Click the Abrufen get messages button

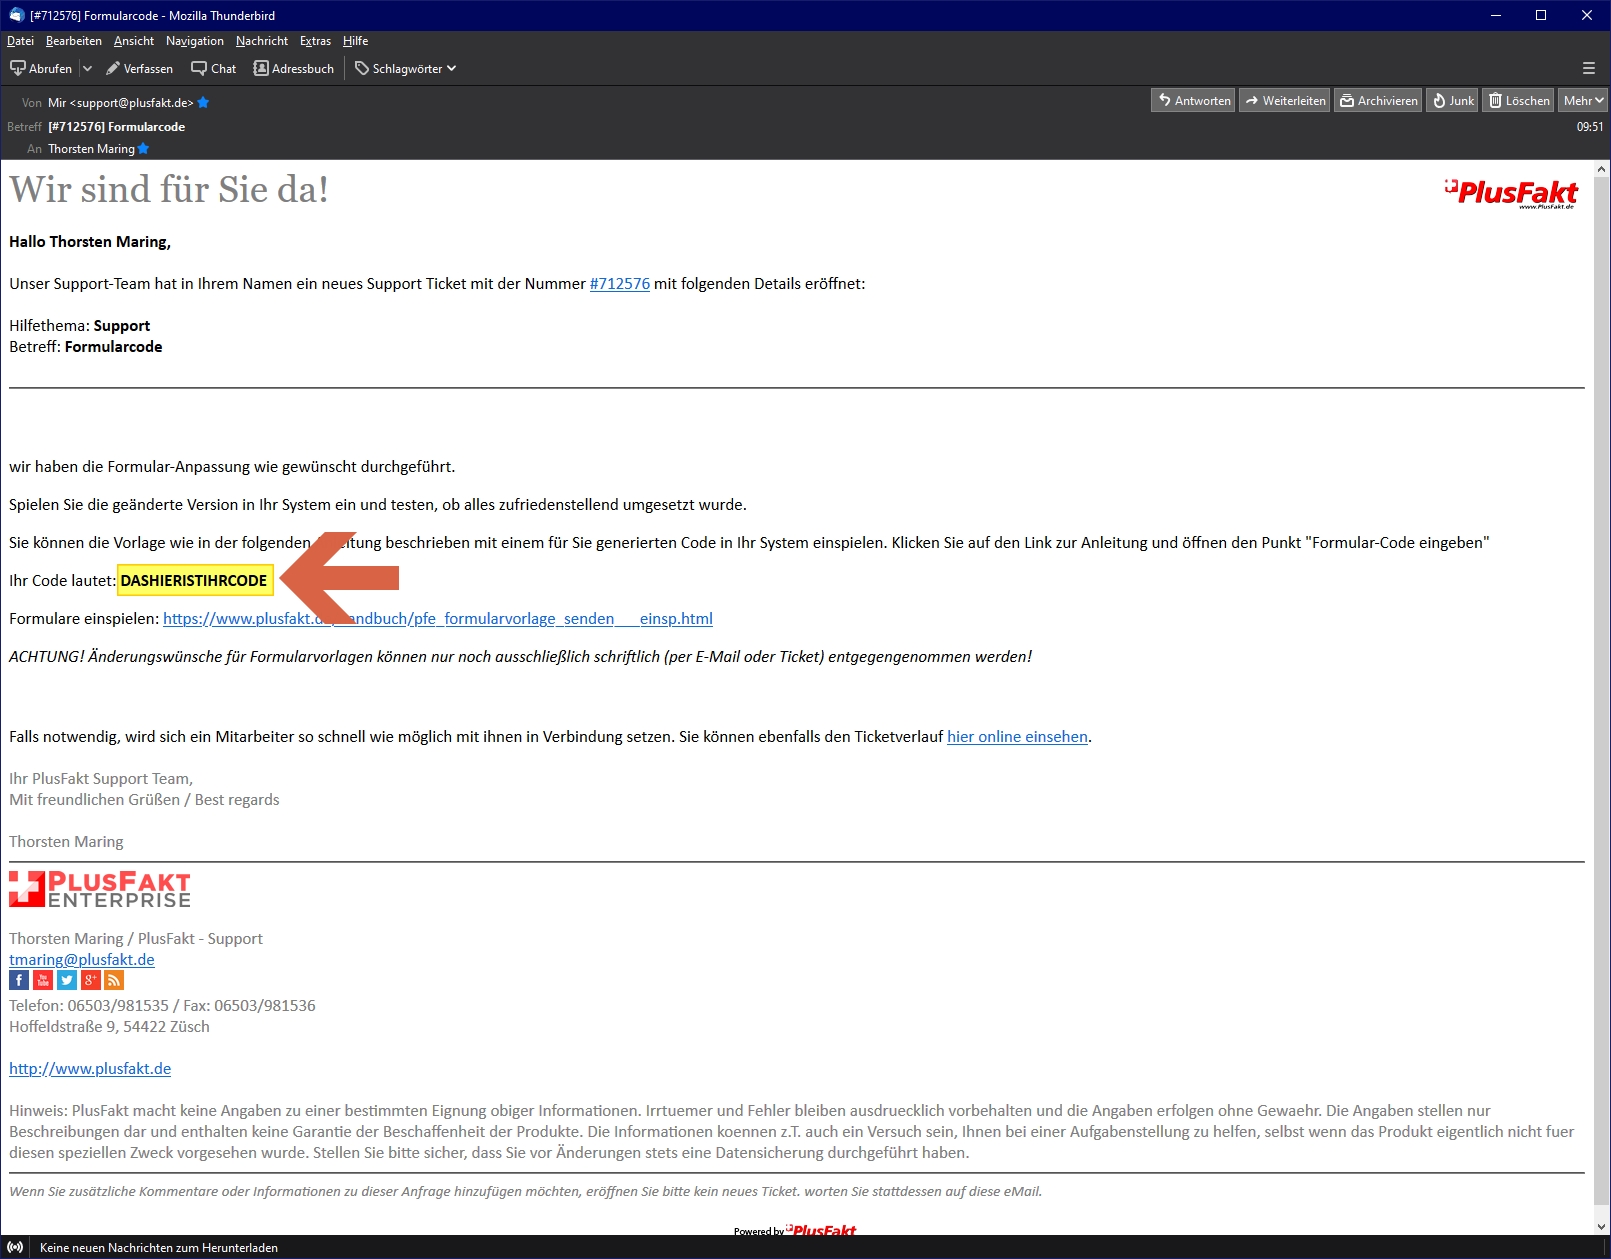[x=41, y=69]
